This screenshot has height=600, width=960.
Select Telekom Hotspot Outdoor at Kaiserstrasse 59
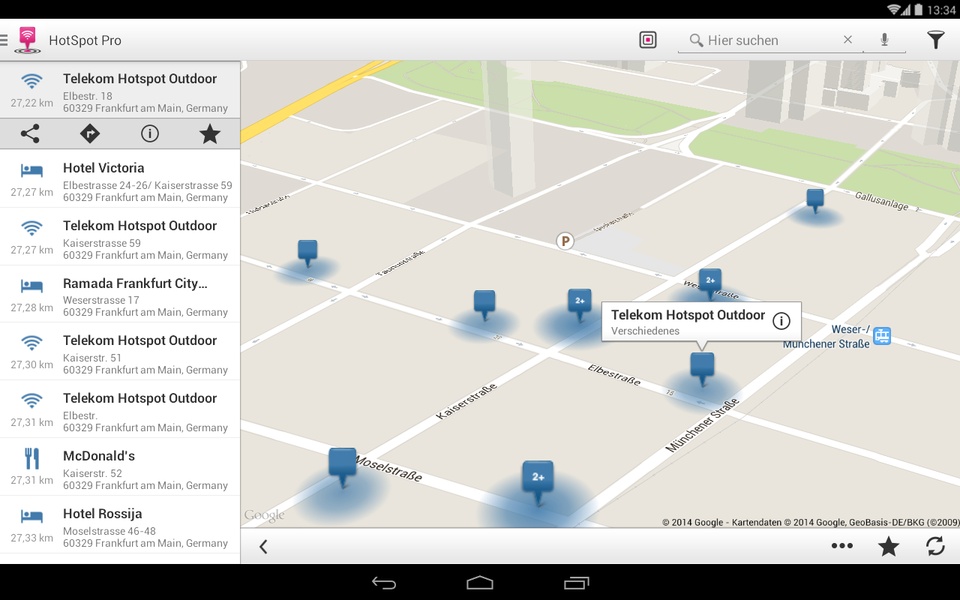point(120,237)
